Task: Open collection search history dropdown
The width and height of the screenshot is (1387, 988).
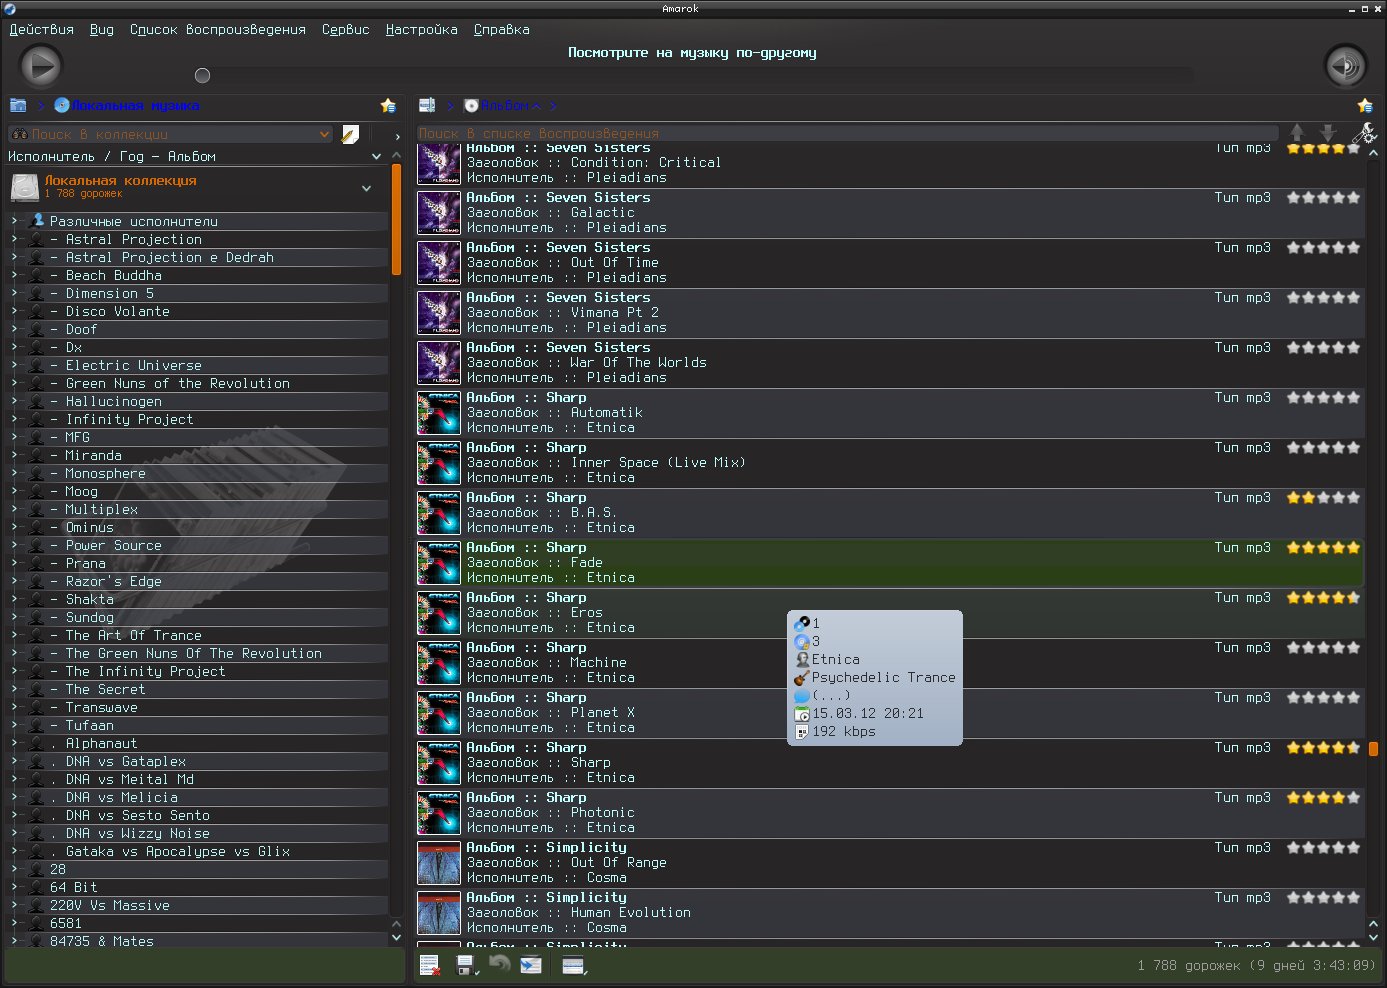Action: click(x=324, y=134)
